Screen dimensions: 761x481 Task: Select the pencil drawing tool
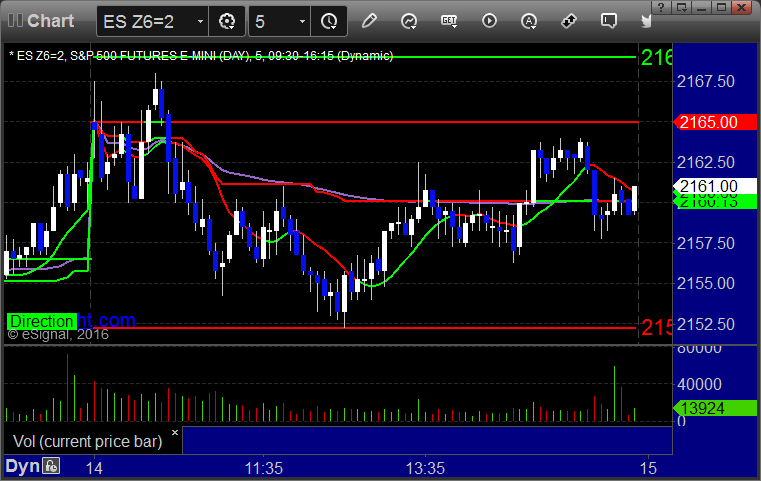point(369,21)
